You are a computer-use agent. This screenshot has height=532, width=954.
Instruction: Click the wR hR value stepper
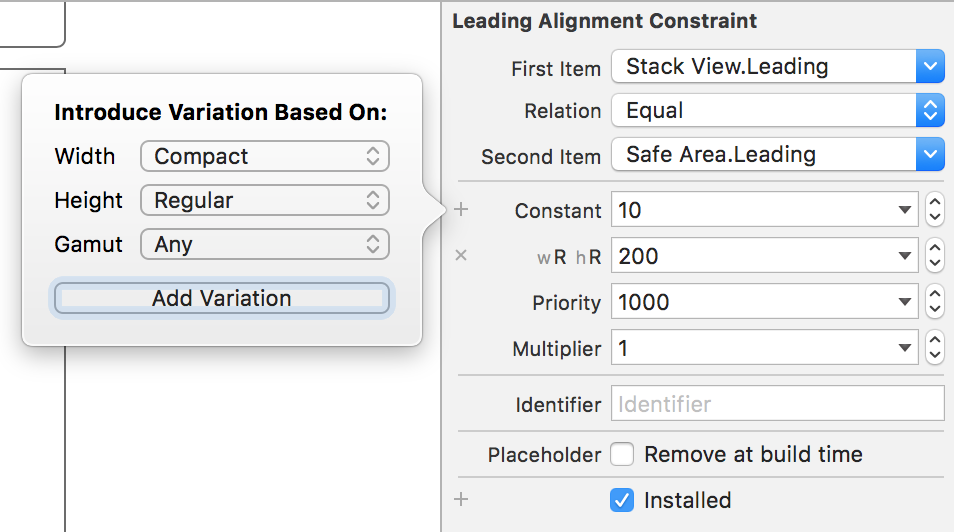(x=935, y=256)
